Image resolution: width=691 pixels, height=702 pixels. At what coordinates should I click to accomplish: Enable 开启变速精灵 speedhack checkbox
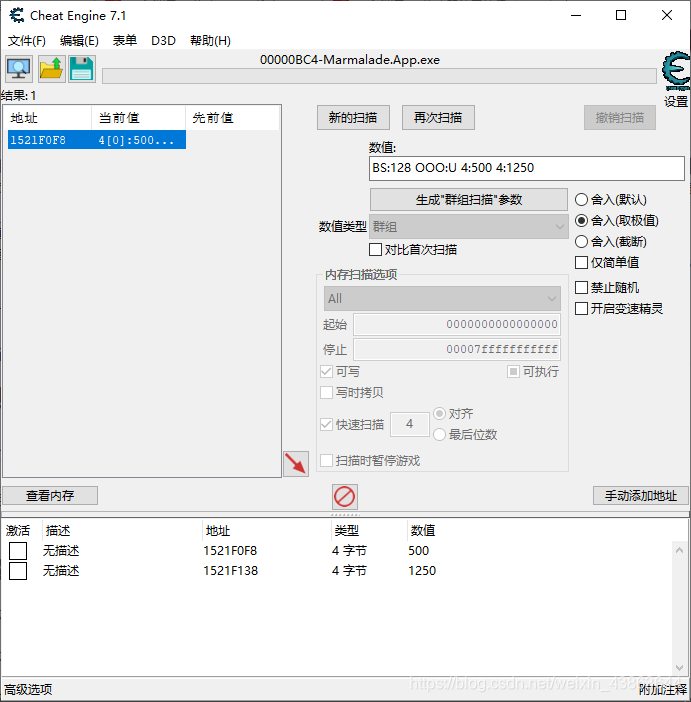click(x=619, y=308)
